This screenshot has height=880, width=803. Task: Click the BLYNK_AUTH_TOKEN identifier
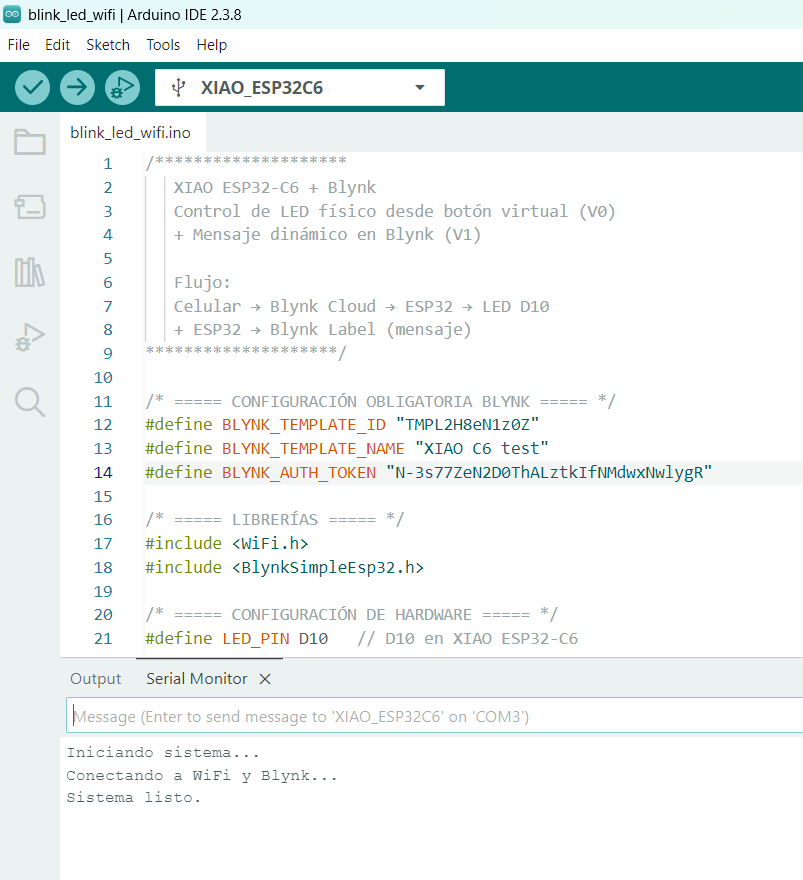299,473
